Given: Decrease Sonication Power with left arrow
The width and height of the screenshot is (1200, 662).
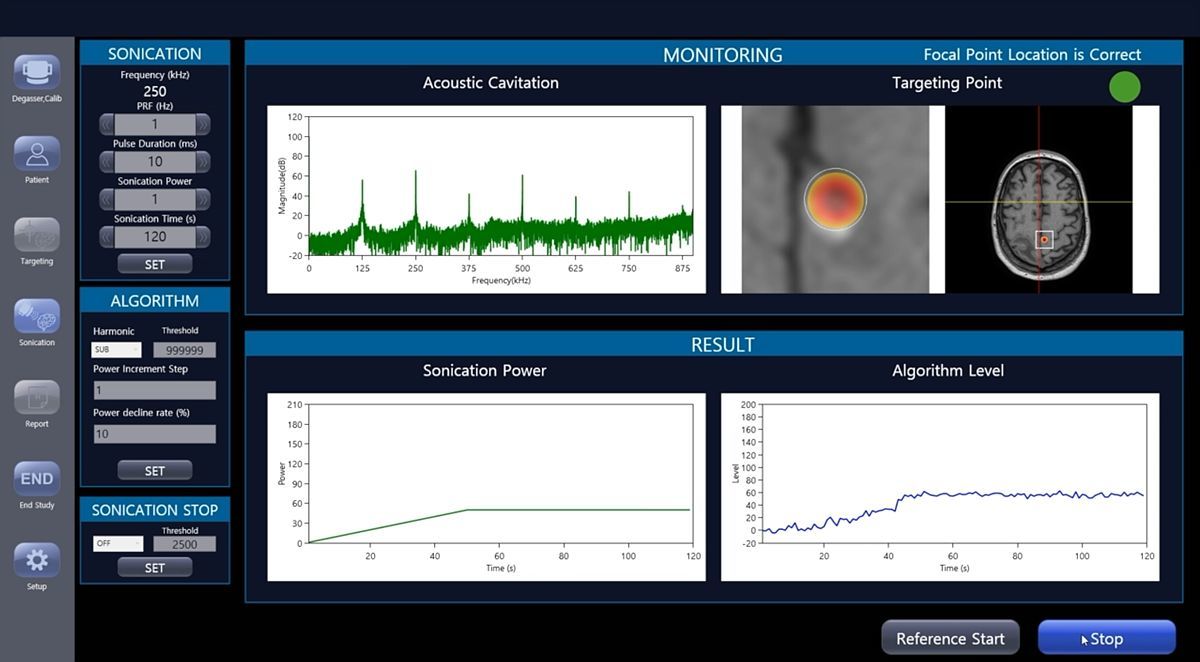Looking at the screenshot, I should click(107, 200).
